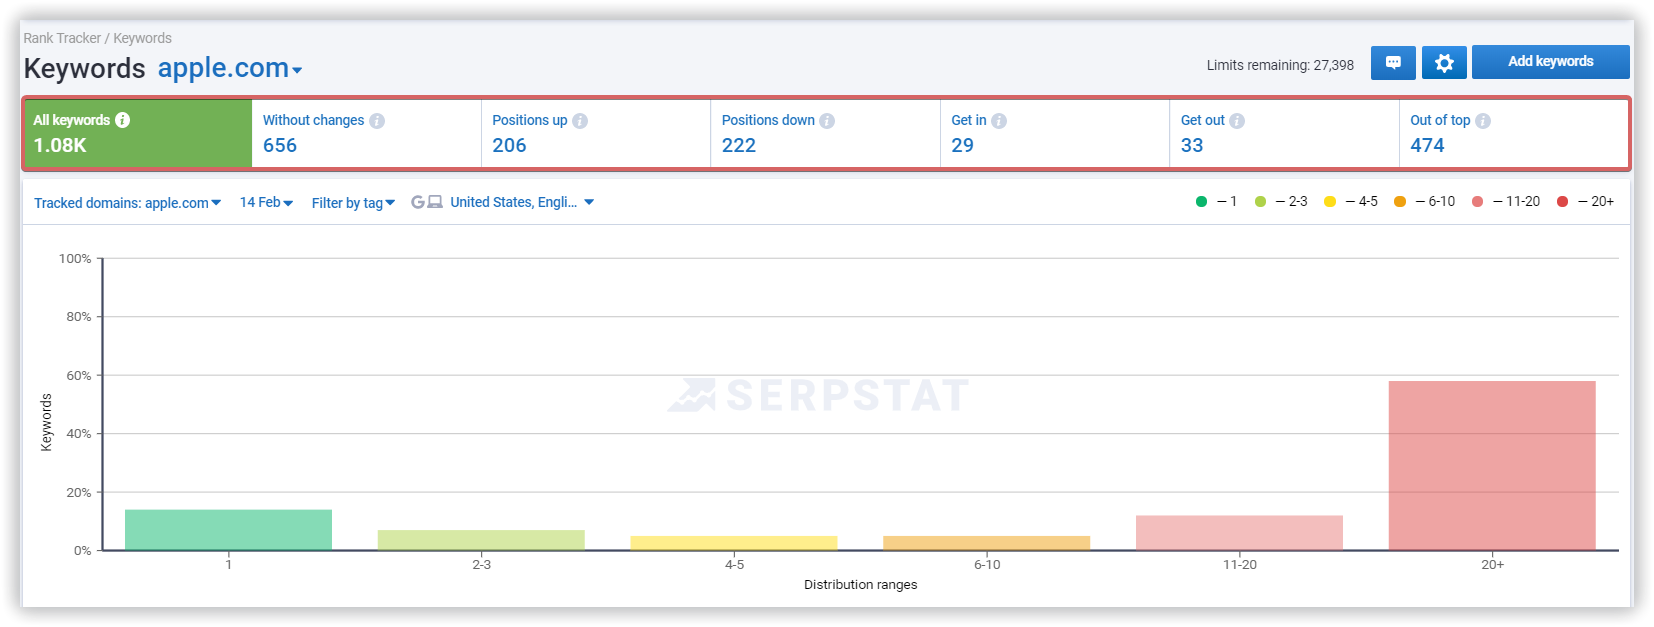1654x627 pixels.
Task: Toggle positions 2-3 series in legend
Action: click(x=1281, y=201)
